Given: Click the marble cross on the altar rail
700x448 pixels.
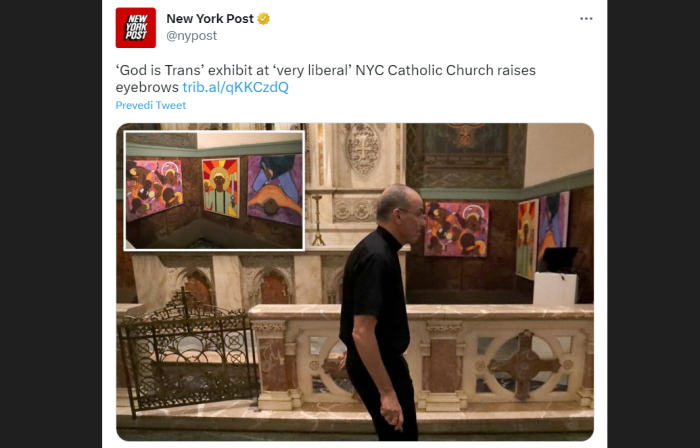Looking at the screenshot, I should pyautogui.click(x=524, y=365).
